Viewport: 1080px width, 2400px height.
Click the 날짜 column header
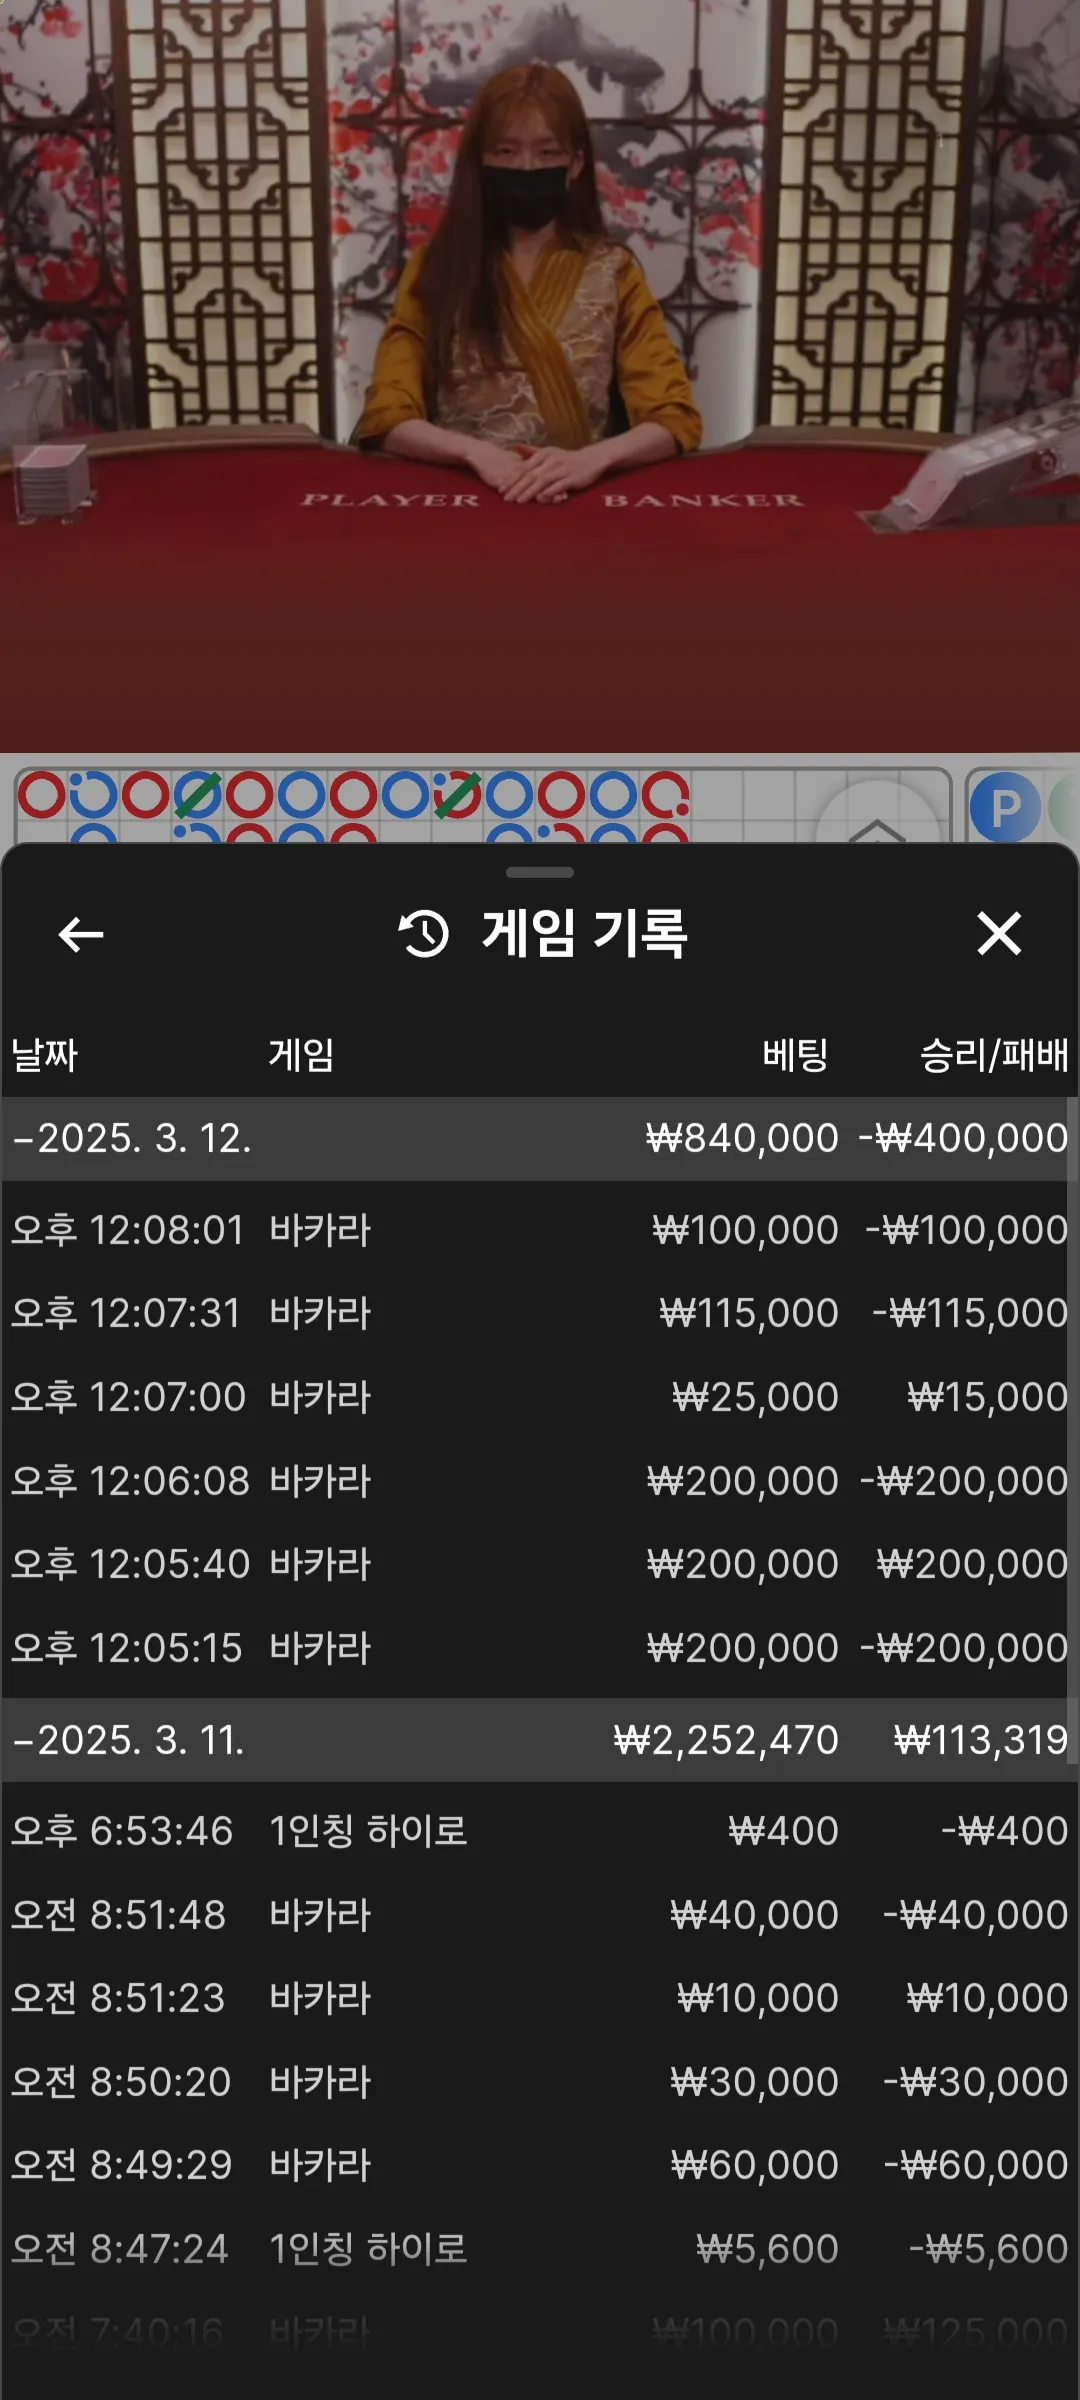tap(45, 1055)
